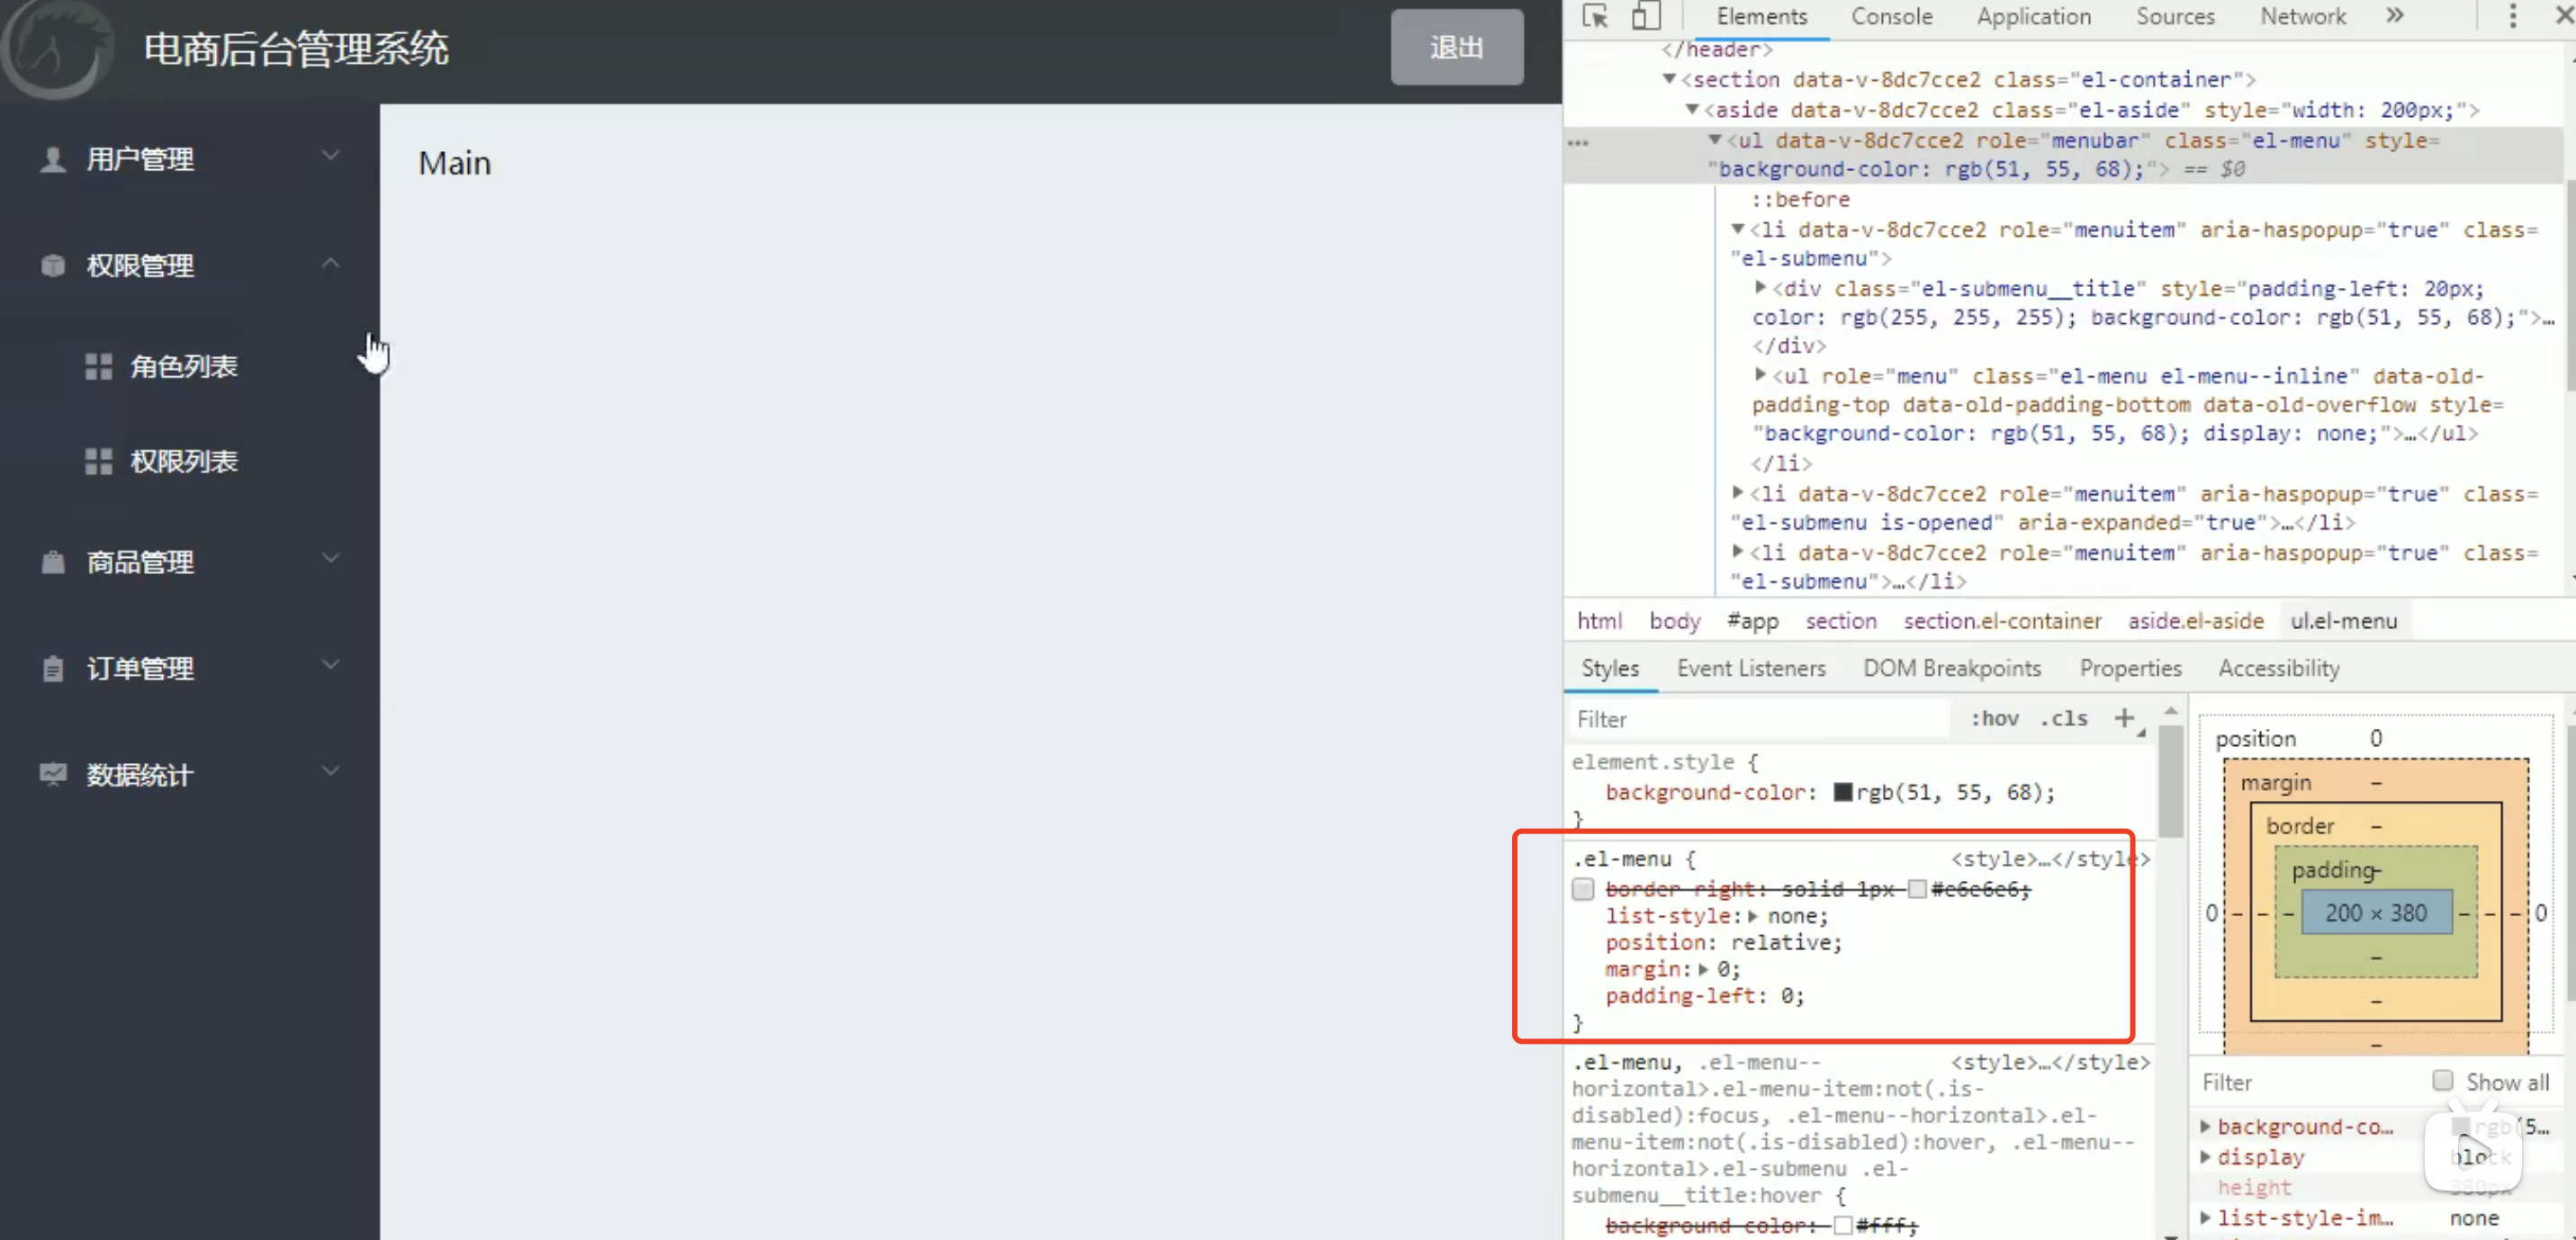2576x1240 pixels.
Task: Open the Sources tab
Action: click(x=2175, y=17)
